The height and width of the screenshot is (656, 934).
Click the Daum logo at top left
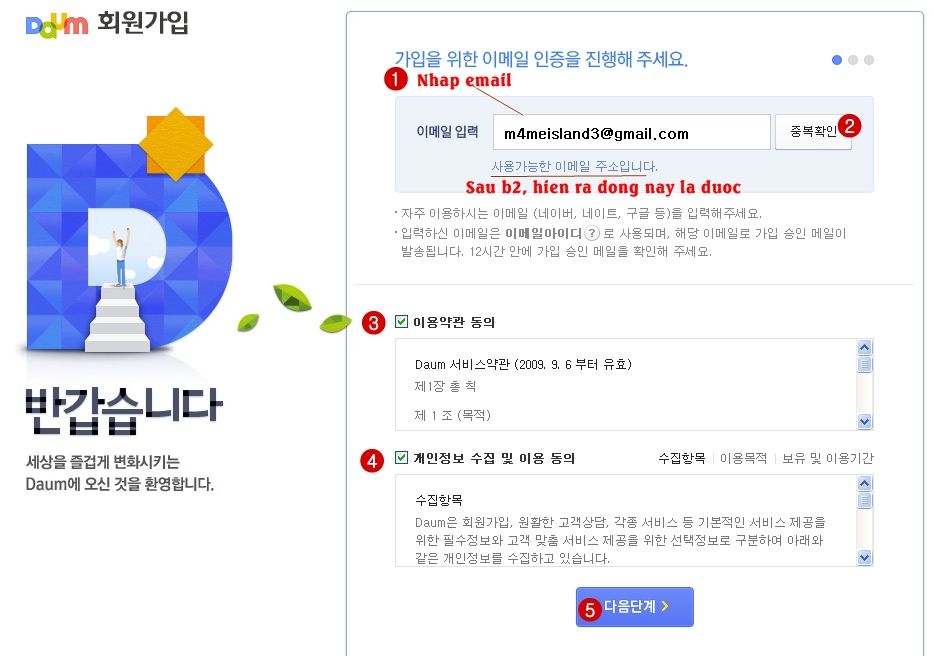[57, 24]
